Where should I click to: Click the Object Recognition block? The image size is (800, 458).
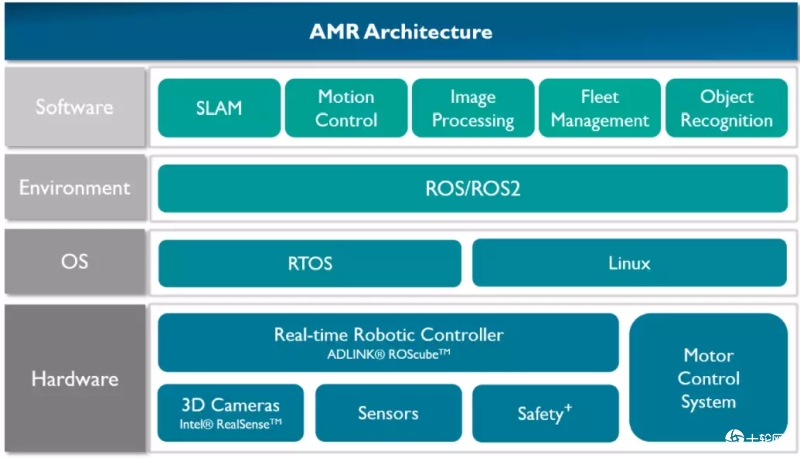pos(727,108)
